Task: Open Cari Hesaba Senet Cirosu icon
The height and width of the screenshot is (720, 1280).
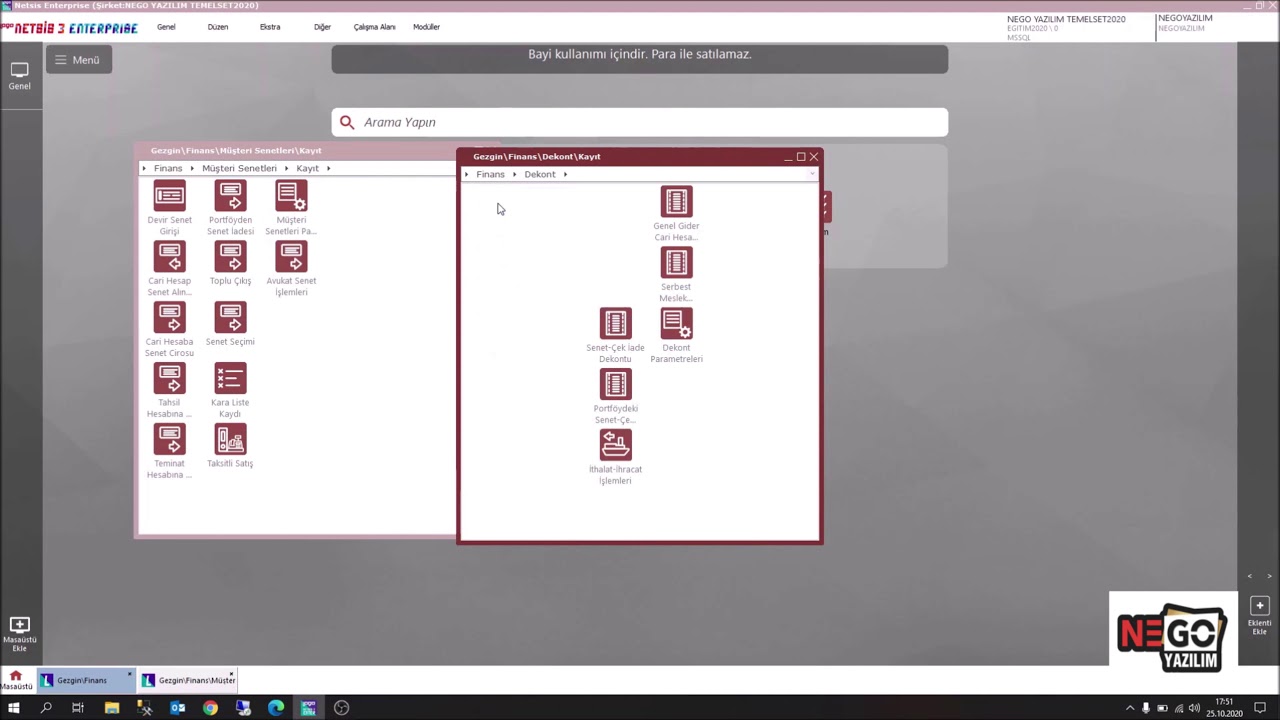Action: tap(169, 318)
